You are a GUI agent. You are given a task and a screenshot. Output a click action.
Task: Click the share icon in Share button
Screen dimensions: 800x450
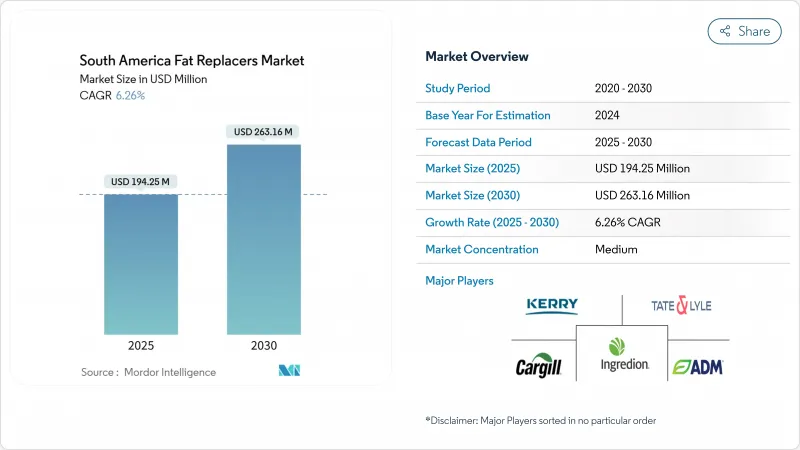(x=725, y=31)
